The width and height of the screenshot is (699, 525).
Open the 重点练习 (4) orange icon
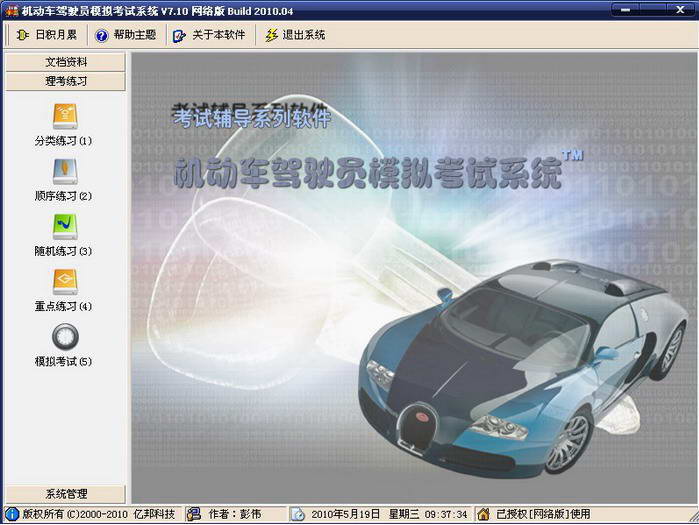[x=65, y=282]
